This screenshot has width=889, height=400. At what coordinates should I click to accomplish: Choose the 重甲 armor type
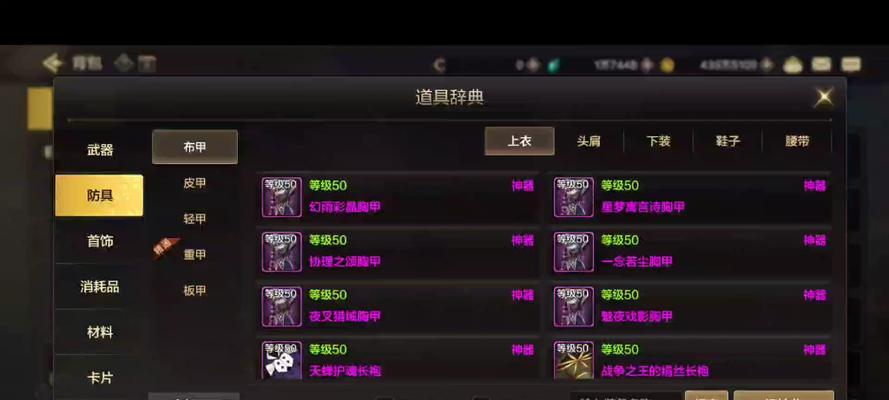coord(194,254)
